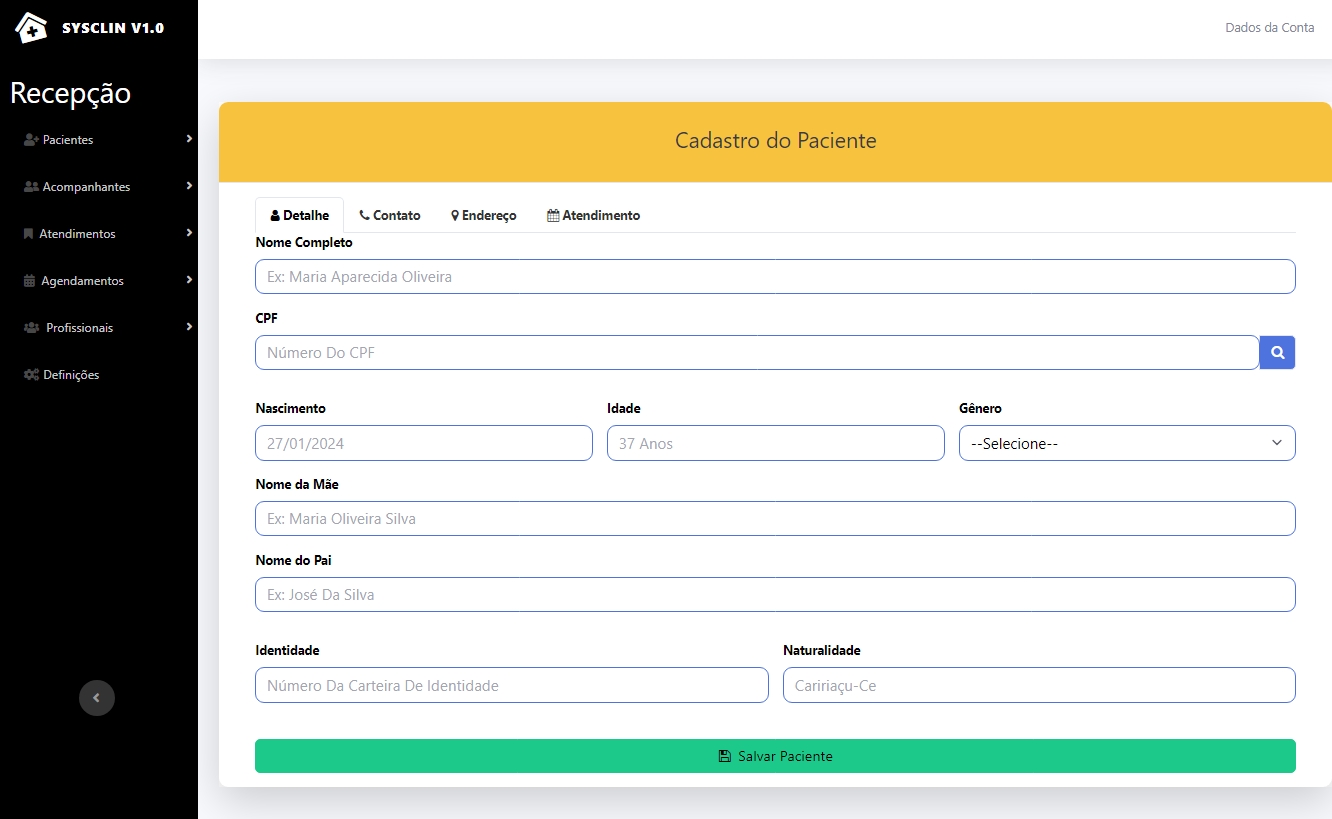This screenshot has height=819, width=1332.
Task: Click the Profissionais group icon in sidebar
Action: 31,328
